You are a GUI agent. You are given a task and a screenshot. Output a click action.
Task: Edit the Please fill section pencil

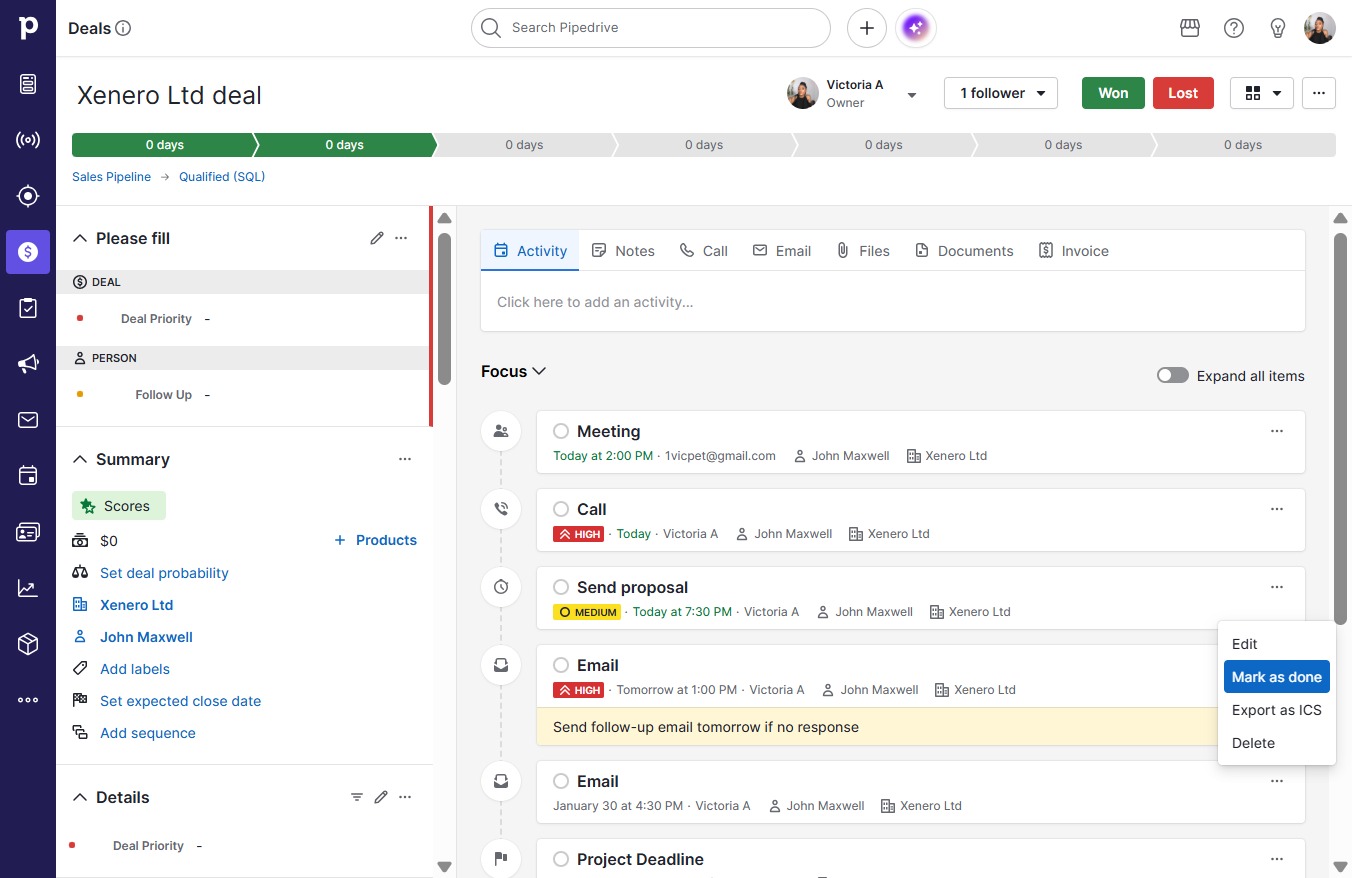[x=377, y=238]
